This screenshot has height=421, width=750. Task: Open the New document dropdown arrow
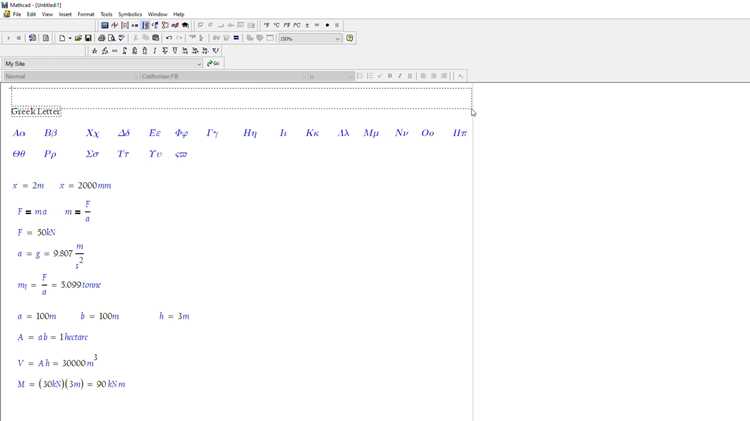[70, 38]
